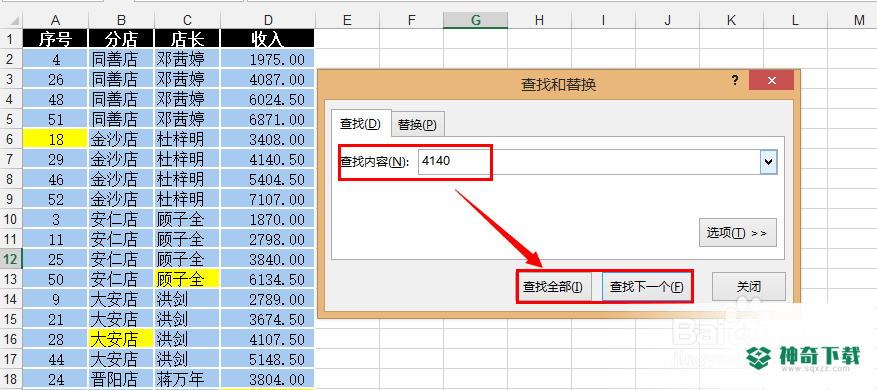Select row 1 header
The height and width of the screenshot is (390, 877).
pyautogui.click(x=11, y=39)
